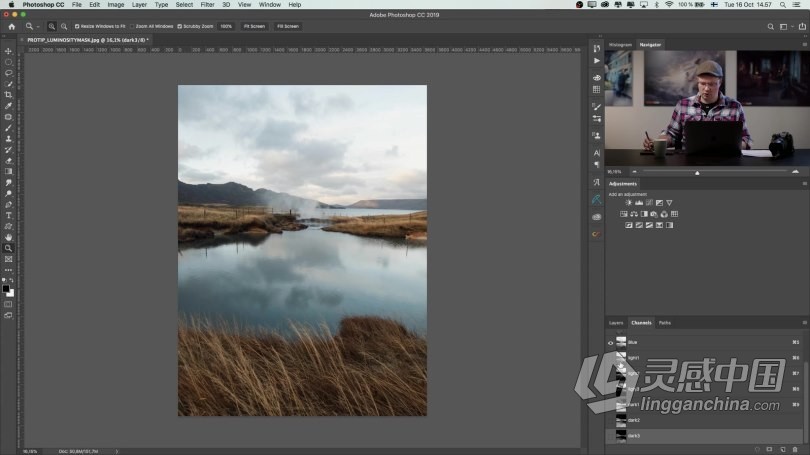810x455 pixels.
Task: Click the Fit Screen button
Action: (x=254, y=26)
